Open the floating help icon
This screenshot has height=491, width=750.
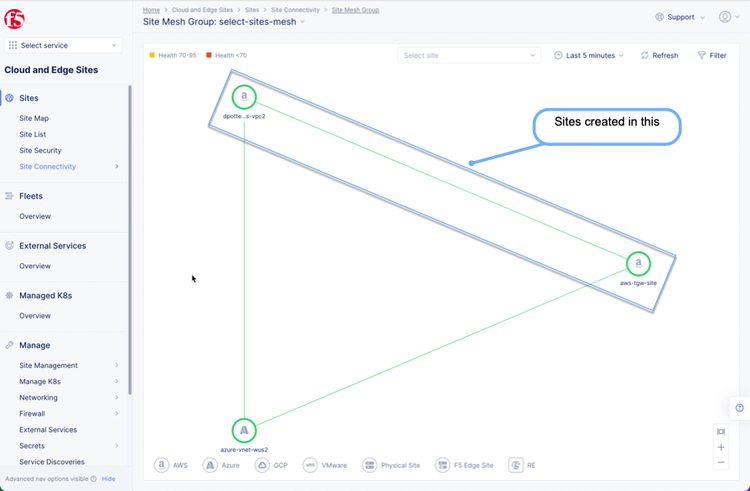coord(739,408)
